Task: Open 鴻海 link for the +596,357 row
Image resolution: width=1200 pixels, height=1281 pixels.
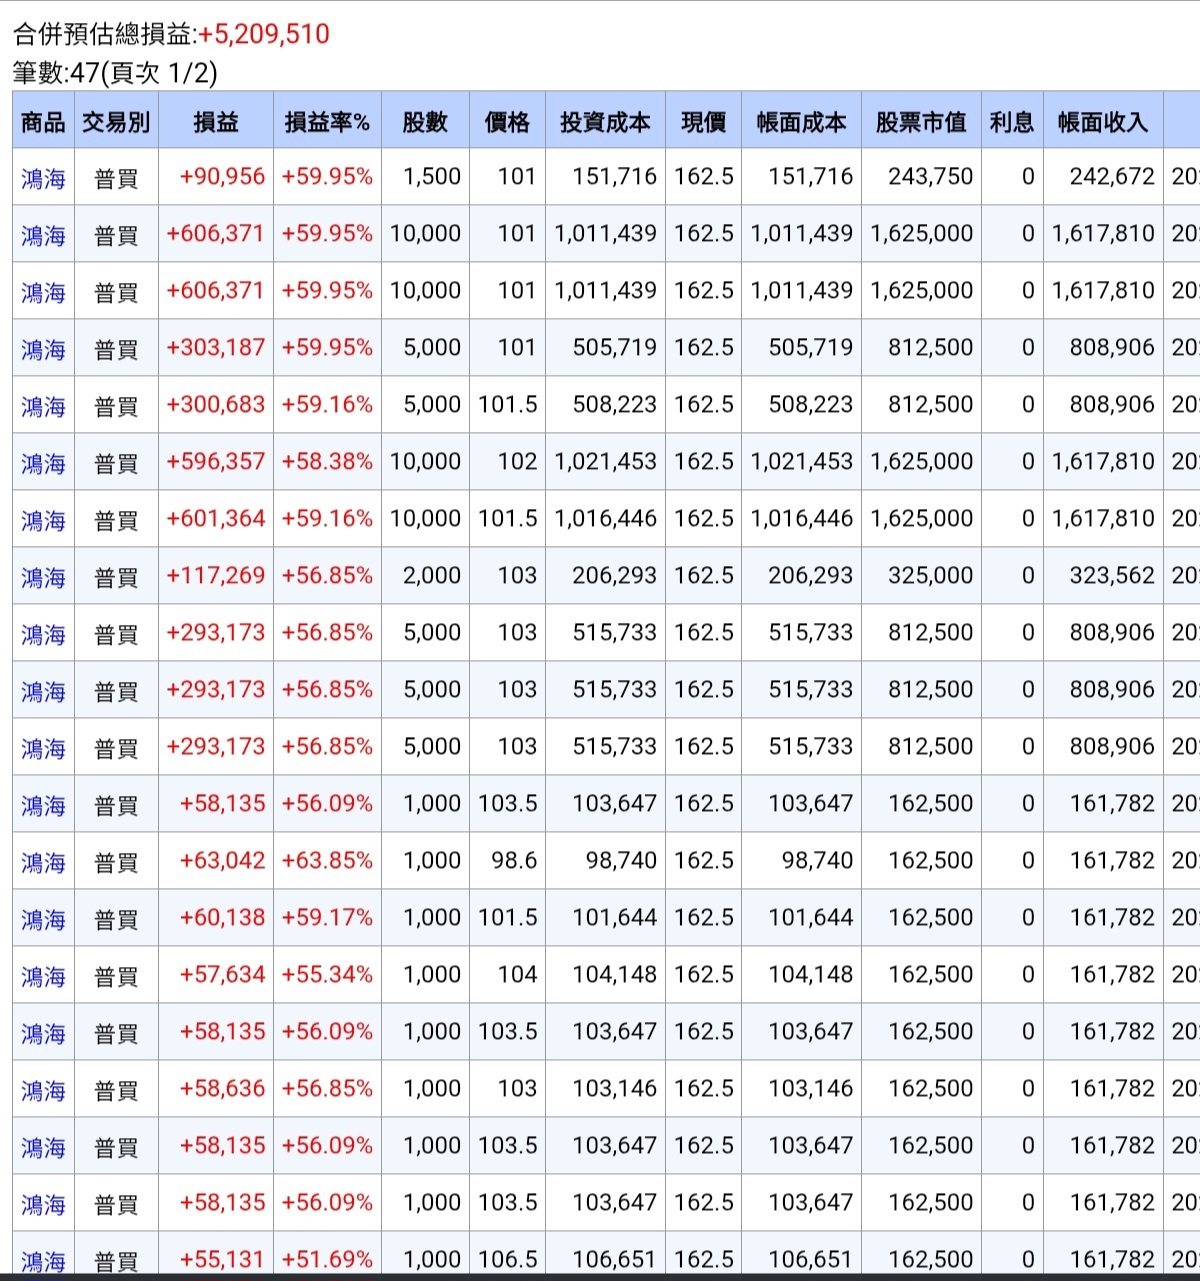Action: tap(43, 463)
